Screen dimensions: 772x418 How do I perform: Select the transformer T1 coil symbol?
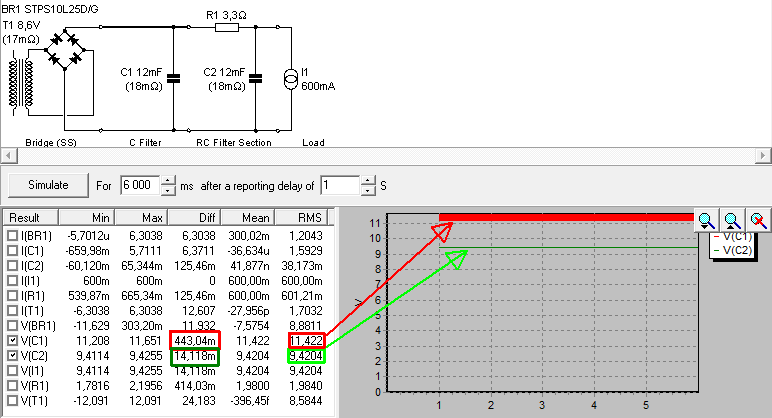[x=21, y=84]
